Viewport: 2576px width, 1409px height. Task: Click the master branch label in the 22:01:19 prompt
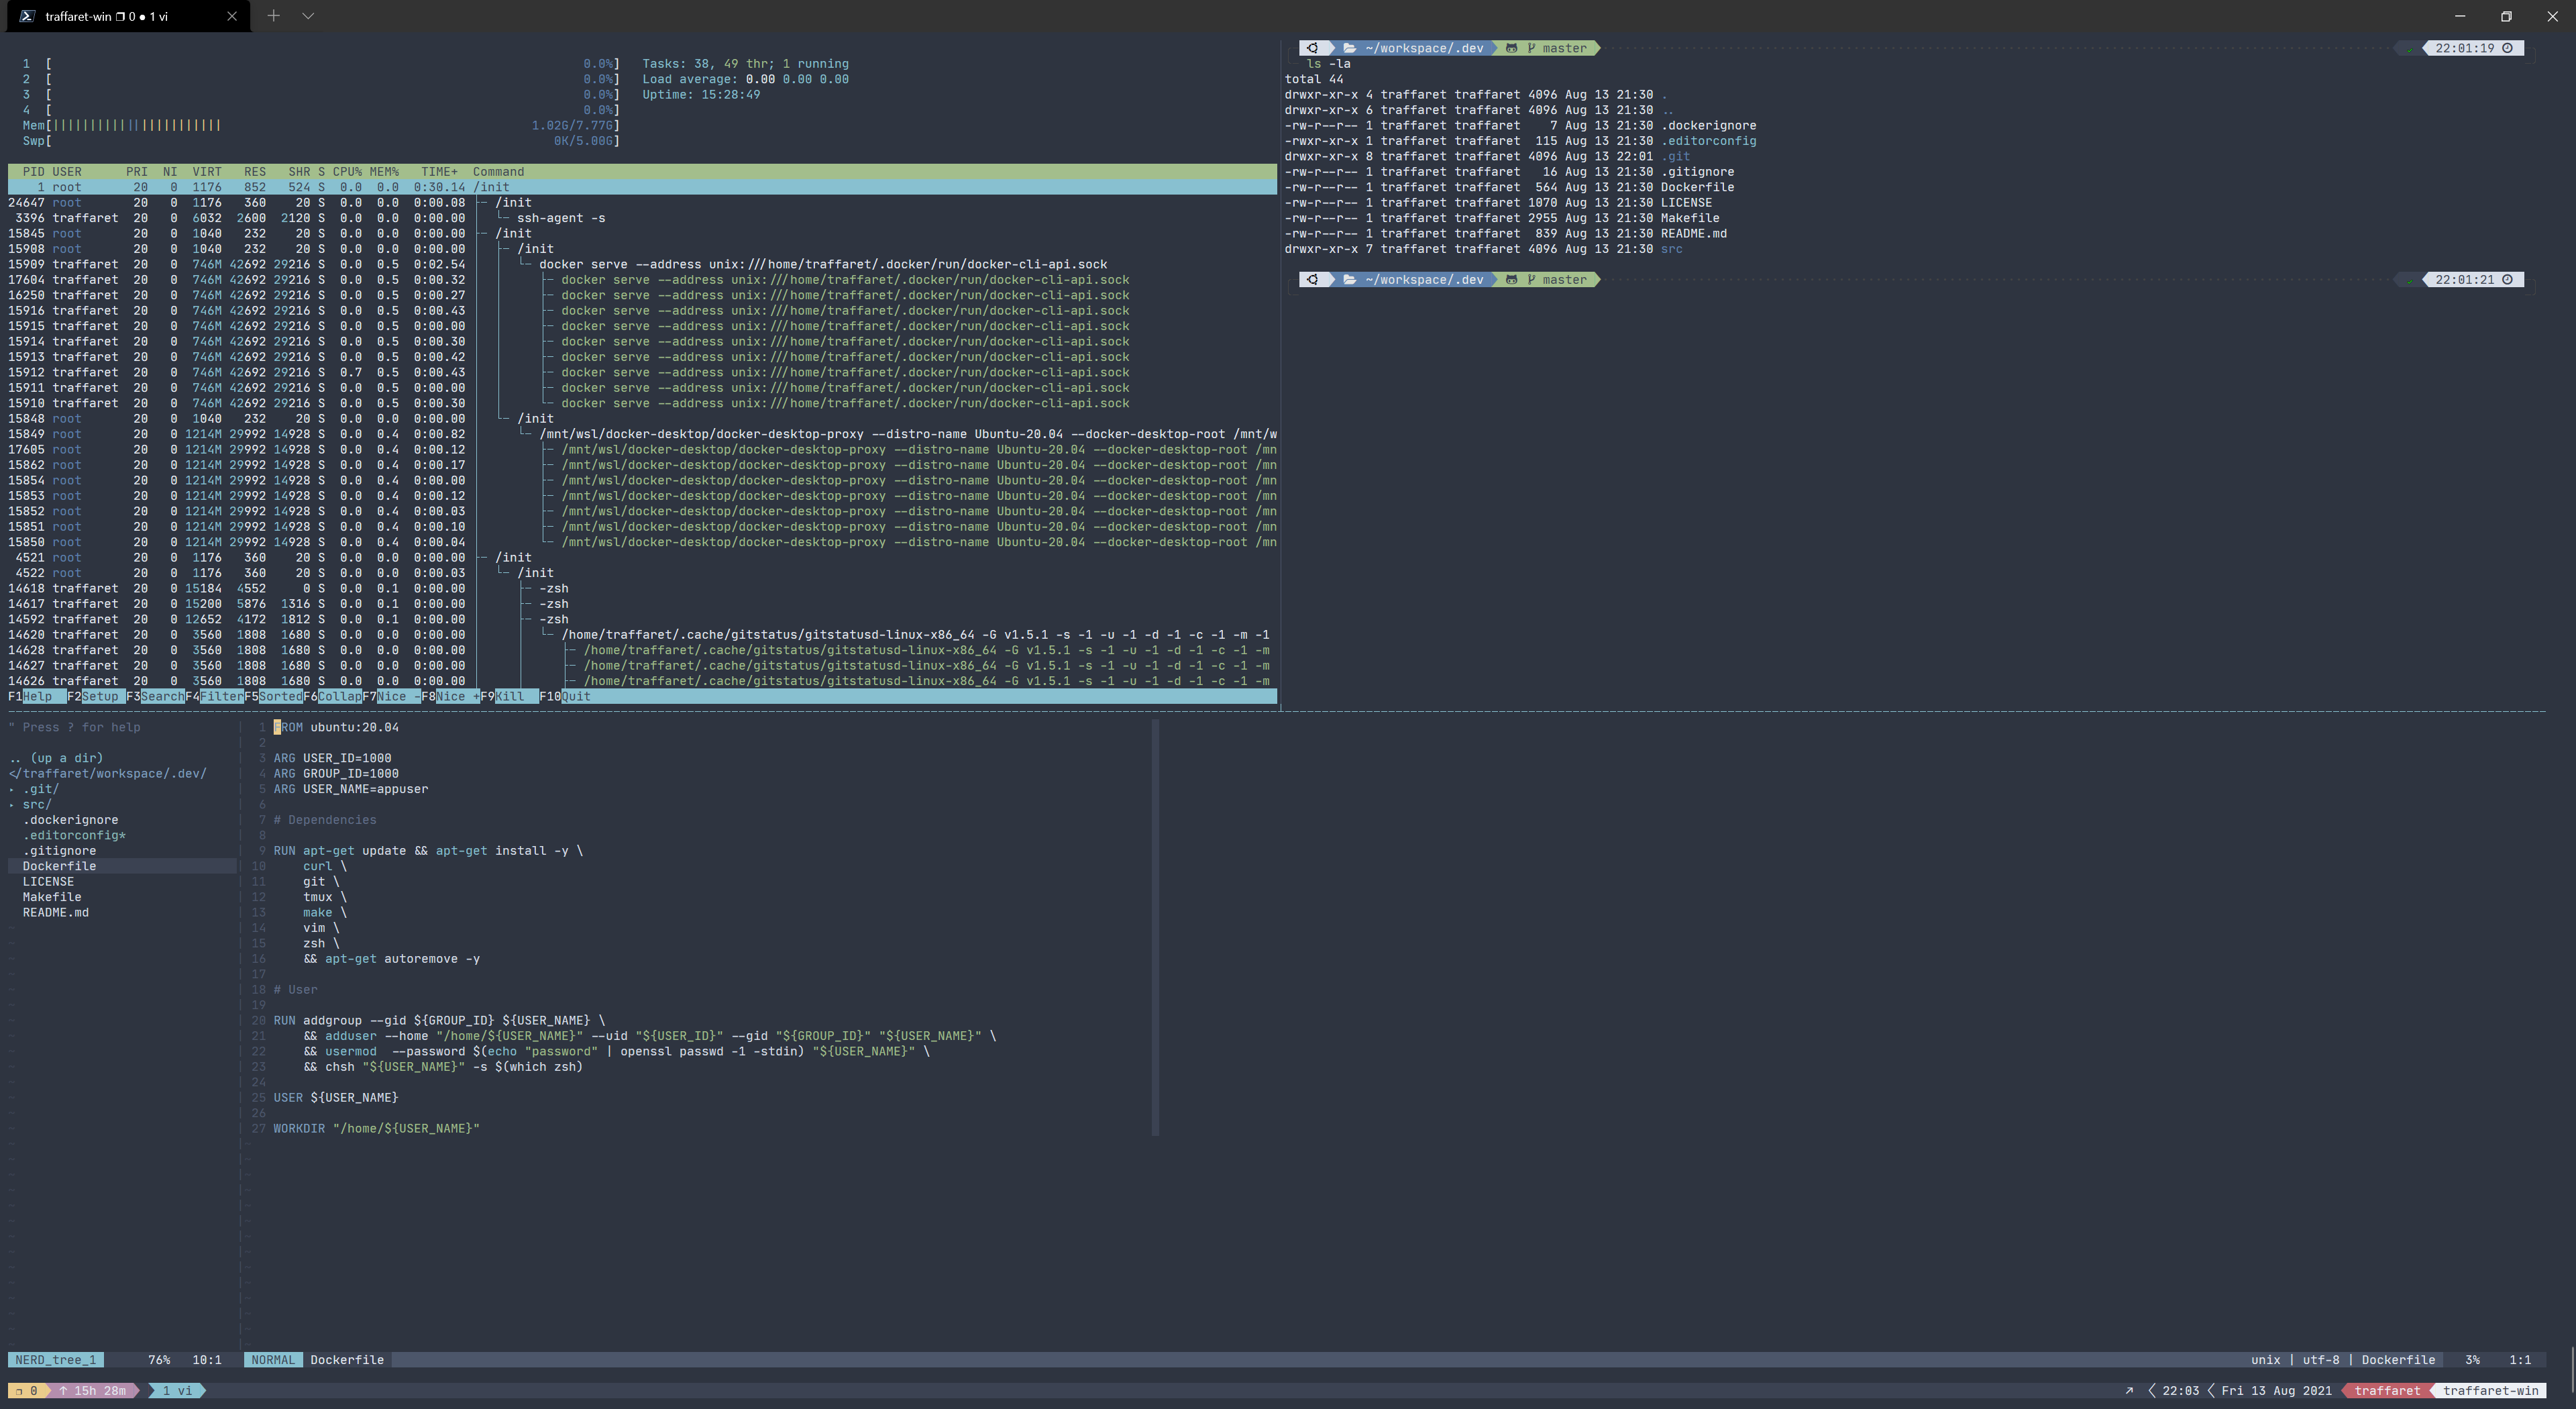tap(1564, 48)
